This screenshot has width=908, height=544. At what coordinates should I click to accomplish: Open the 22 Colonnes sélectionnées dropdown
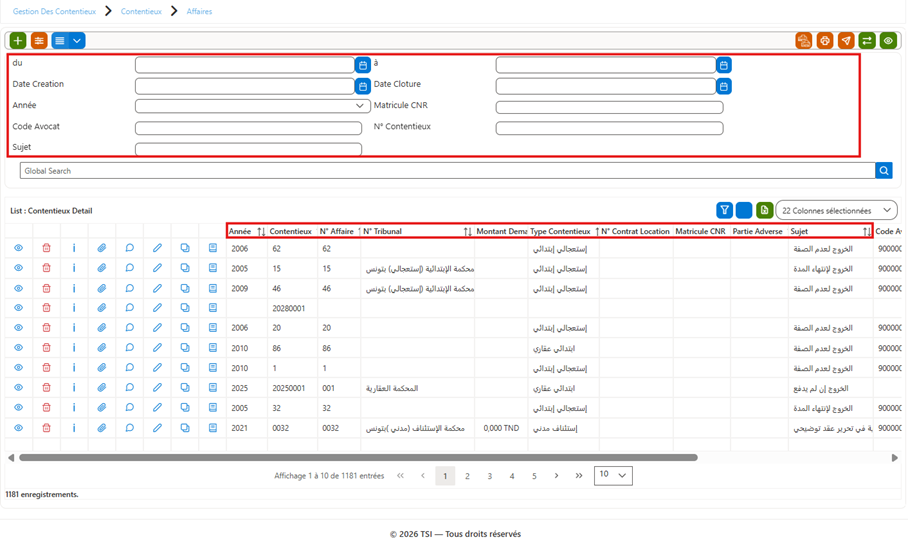coord(836,210)
